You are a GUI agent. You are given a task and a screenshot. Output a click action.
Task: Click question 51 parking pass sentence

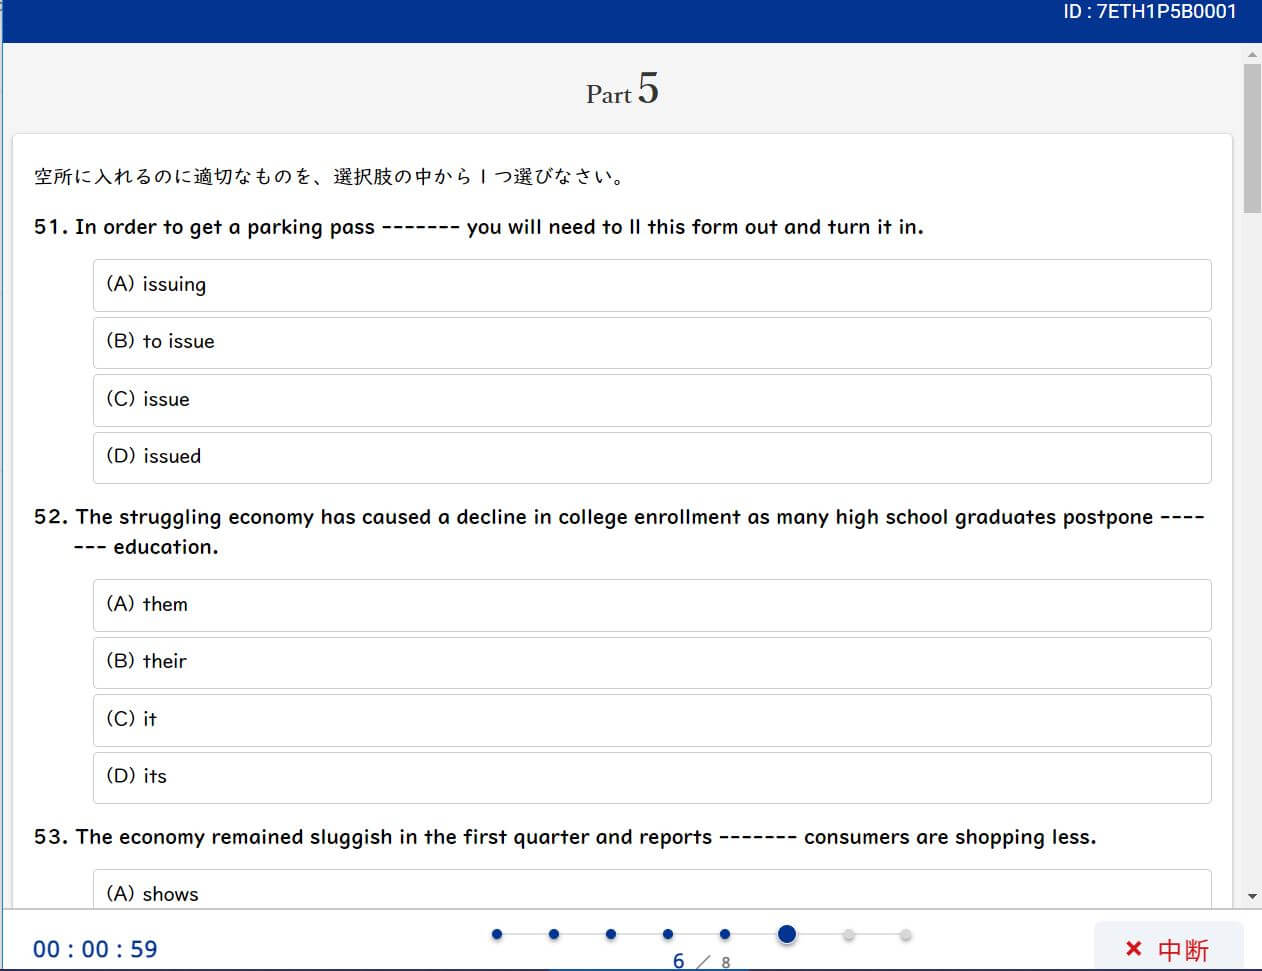(479, 227)
